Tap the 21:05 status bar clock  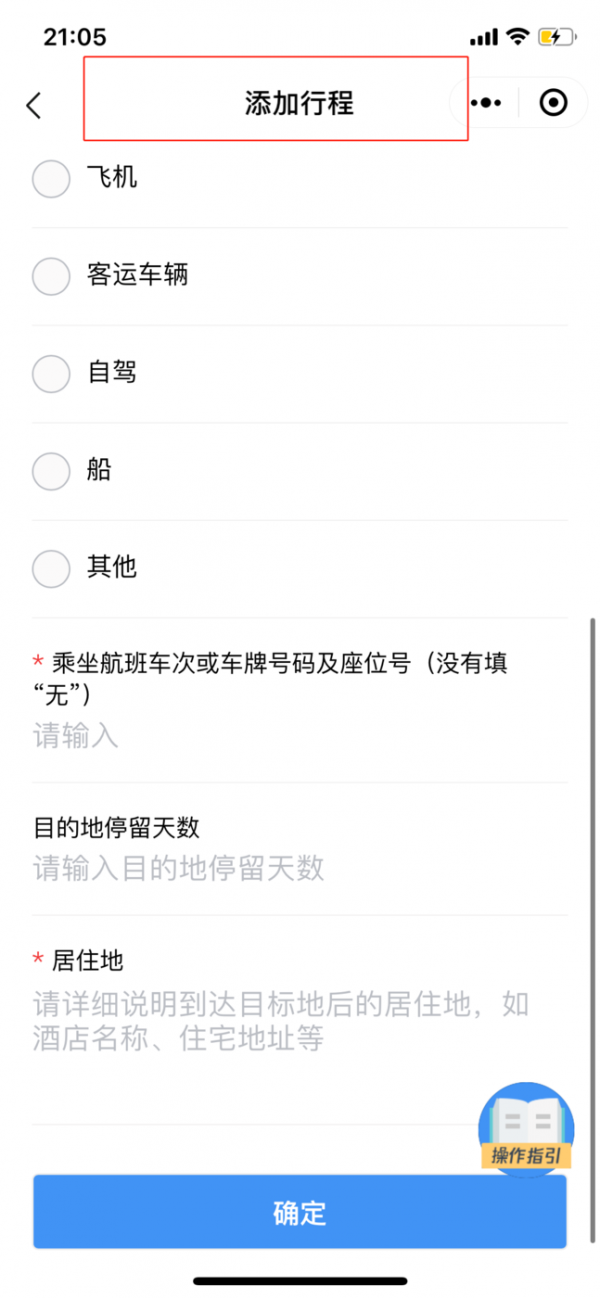coord(74,38)
